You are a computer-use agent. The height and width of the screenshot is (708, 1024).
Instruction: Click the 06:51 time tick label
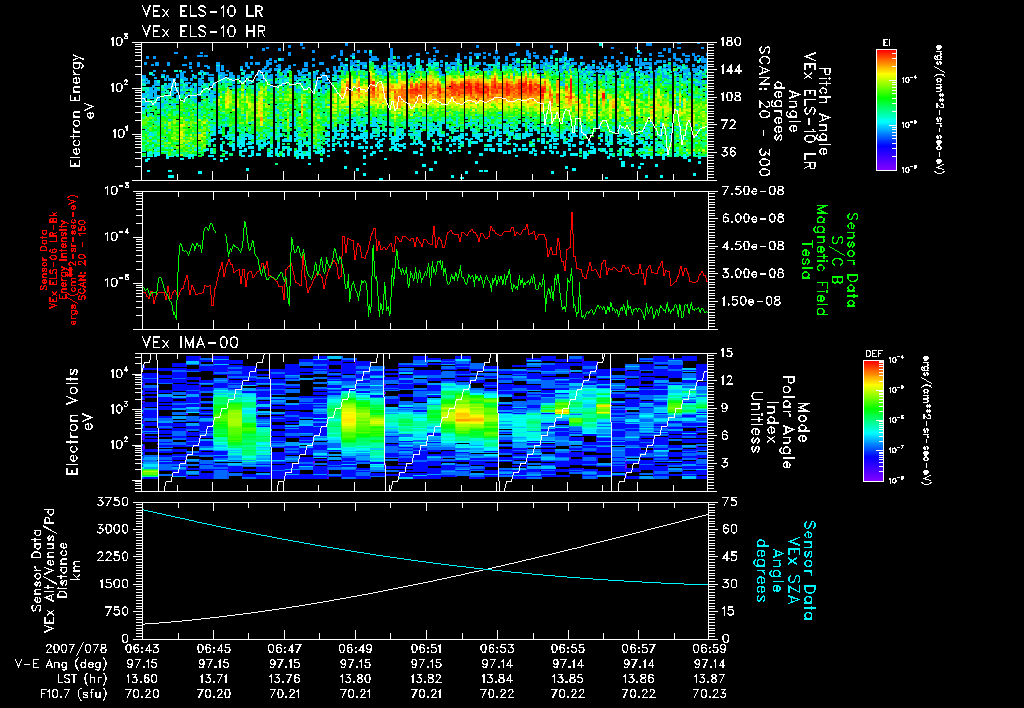click(x=426, y=649)
